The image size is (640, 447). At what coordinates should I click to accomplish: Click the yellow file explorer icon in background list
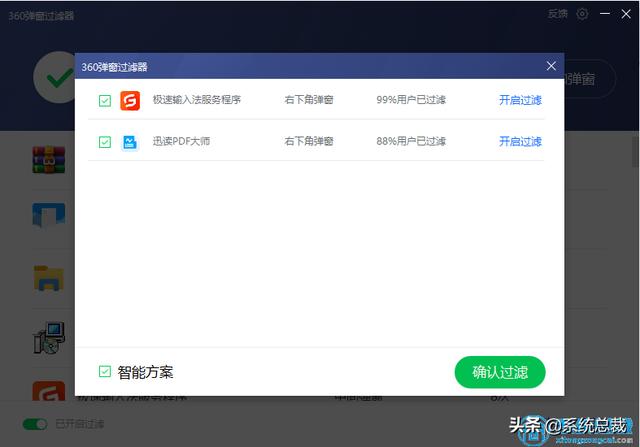(x=49, y=278)
